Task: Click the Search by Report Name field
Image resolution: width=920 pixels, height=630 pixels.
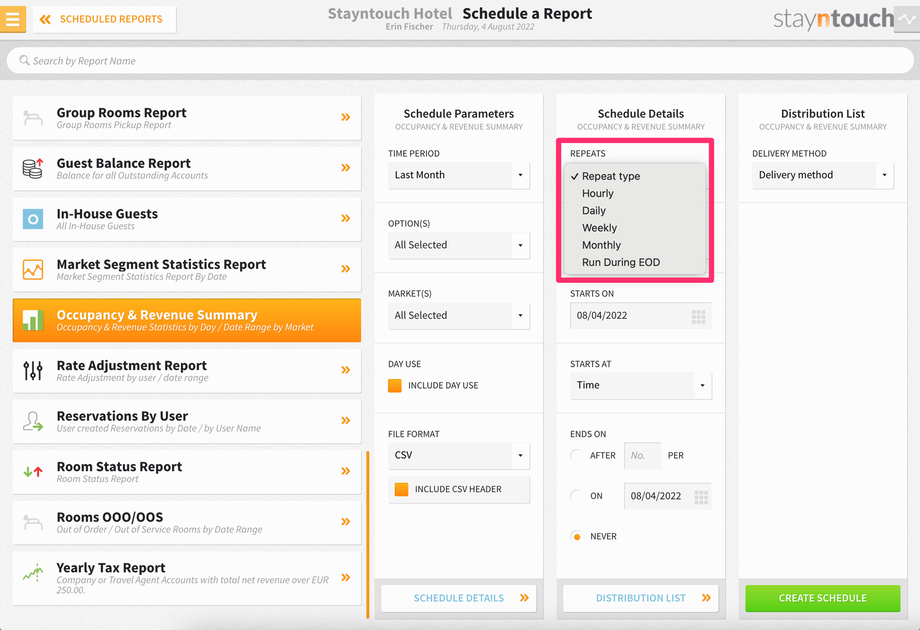Action: point(460,60)
